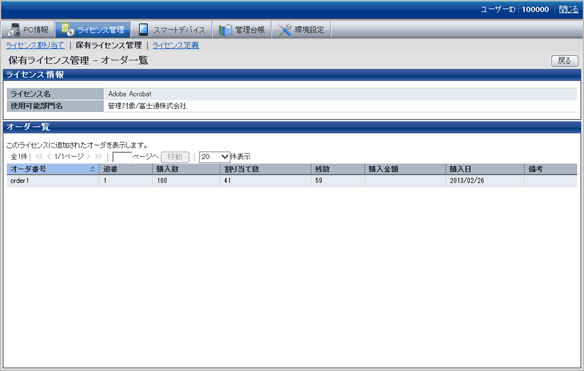This screenshot has width=584, height=371.
Task: Open the PC情報 tab
Action: [28, 29]
